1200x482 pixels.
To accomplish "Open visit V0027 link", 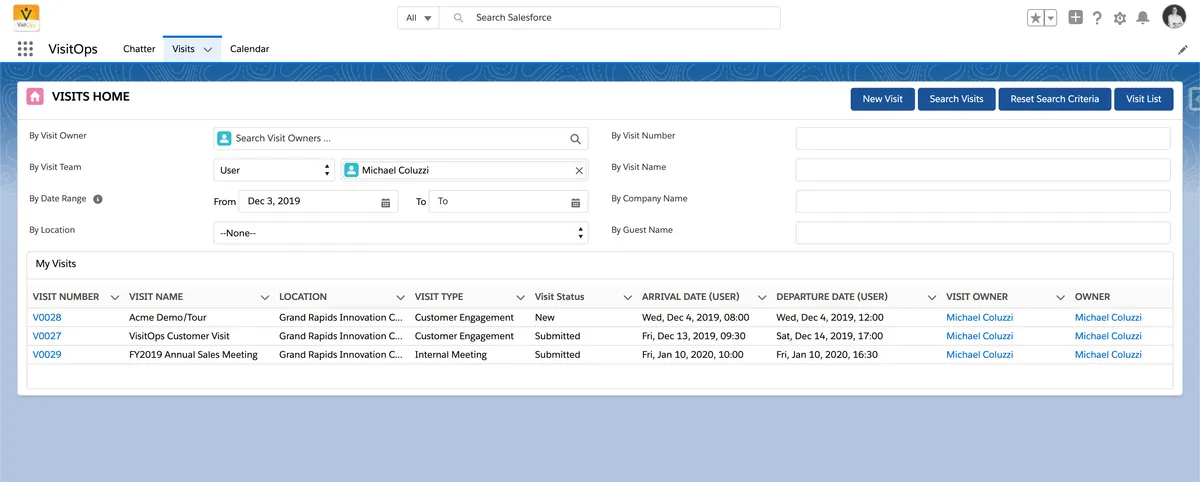I will tap(47, 336).
